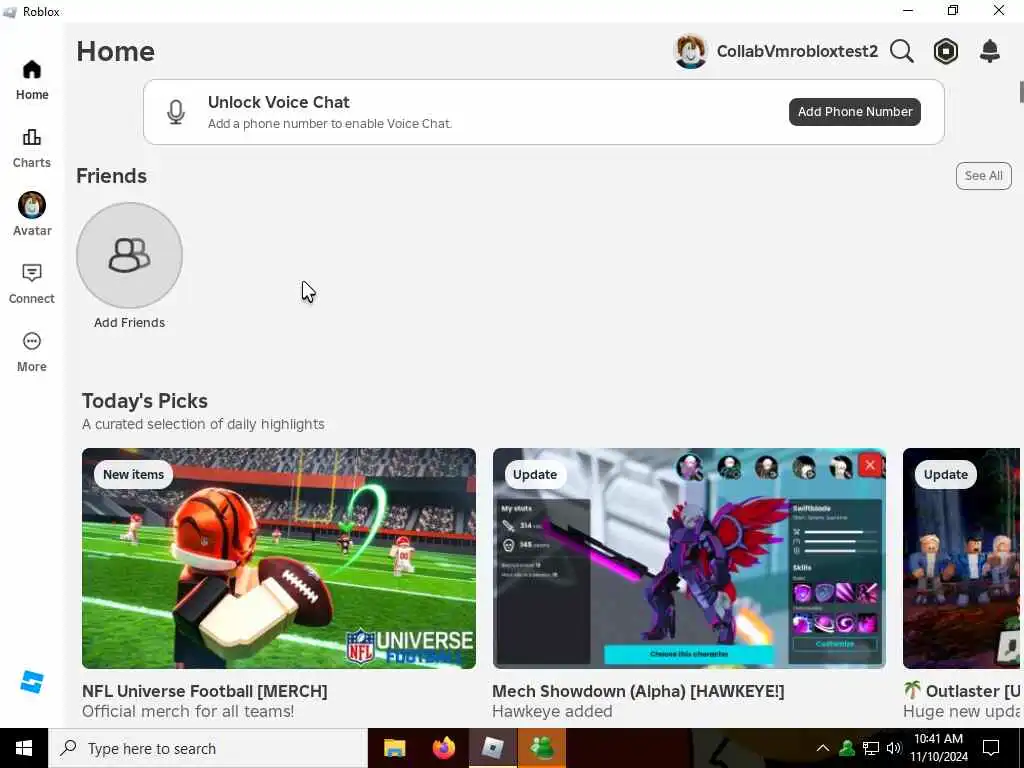Viewport: 1024px width, 768px height.
Task: Open the Robux balance icon
Action: pyautogui.click(x=946, y=51)
